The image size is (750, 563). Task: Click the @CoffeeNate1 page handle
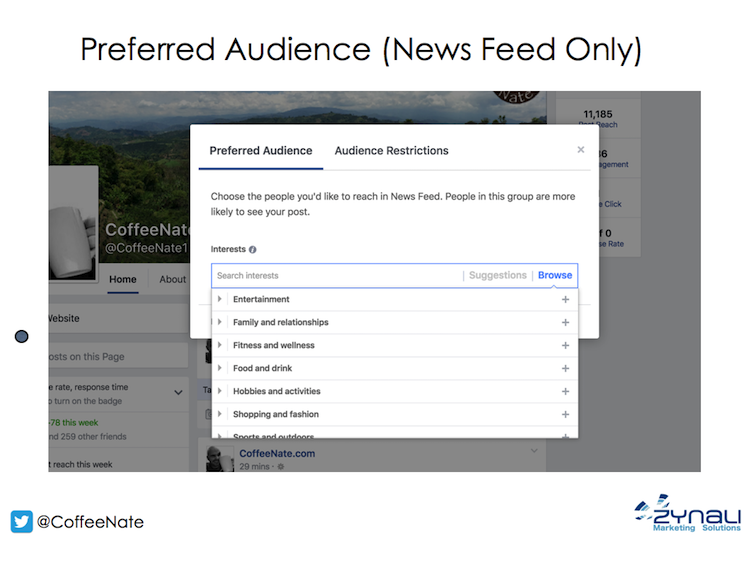(146, 248)
